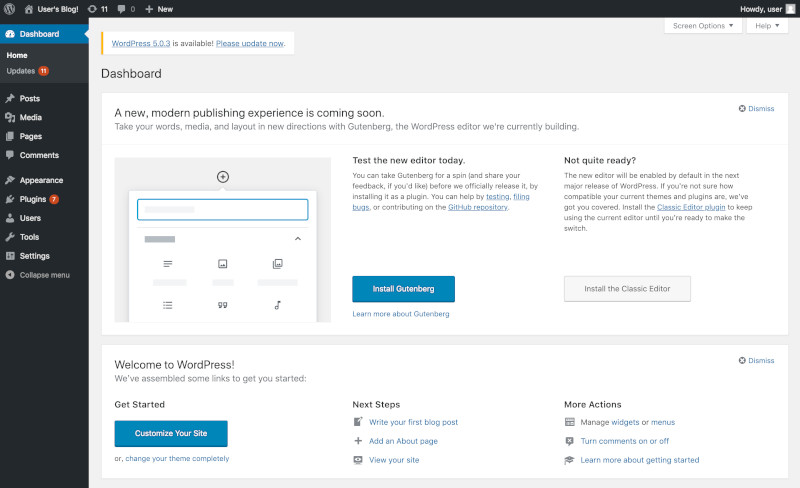
Task: Click the quote block icon in Gutenberg preview
Action: click(x=222, y=305)
